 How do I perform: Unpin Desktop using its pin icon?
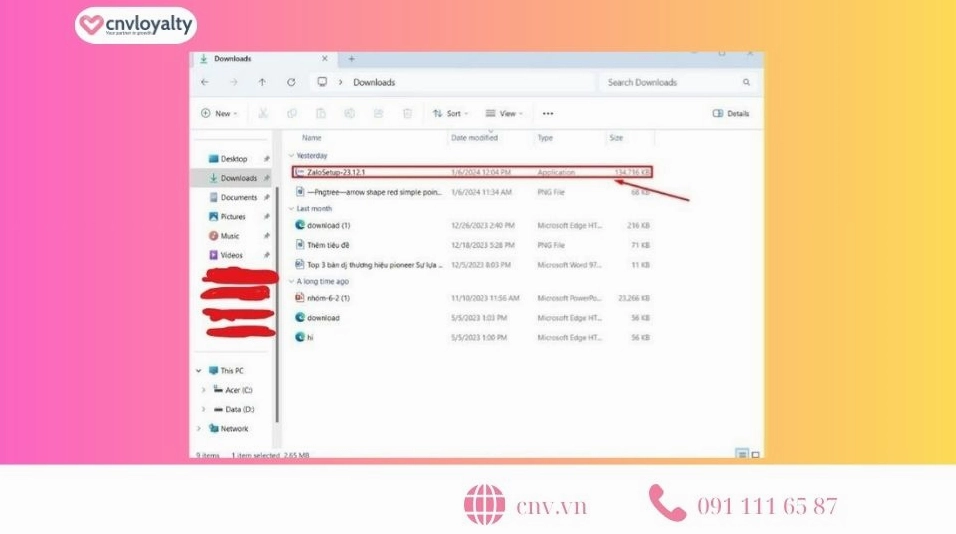pyautogui.click(x=266, y=159)
